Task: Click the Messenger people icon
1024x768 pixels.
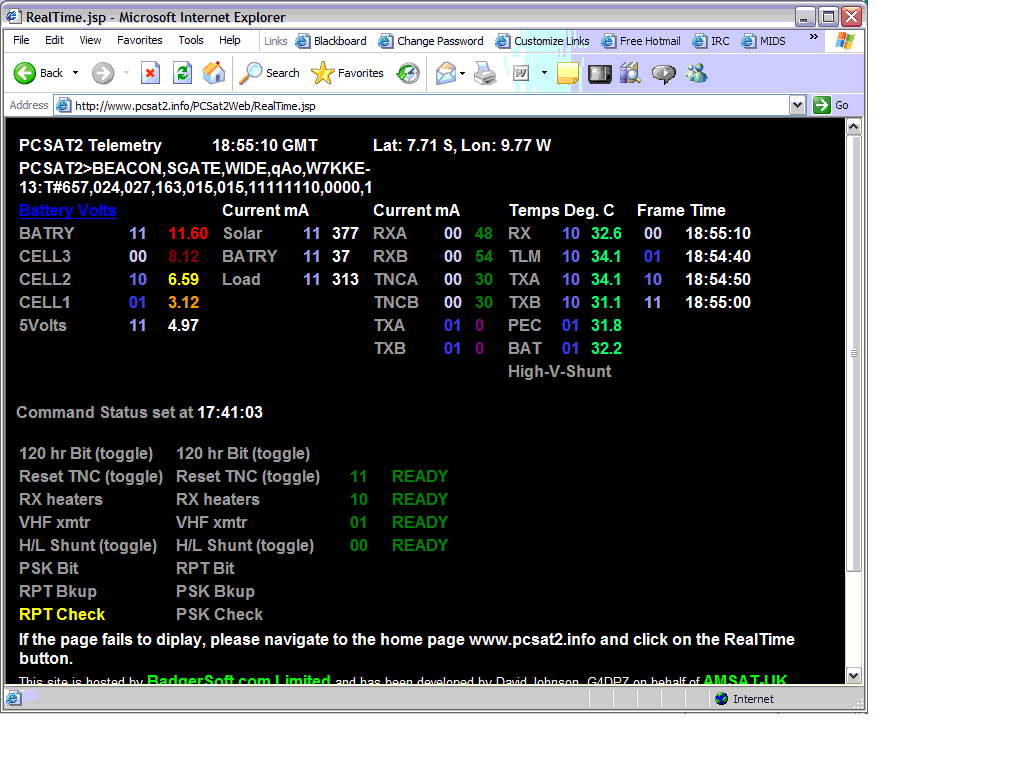Action: pos(697,73)
